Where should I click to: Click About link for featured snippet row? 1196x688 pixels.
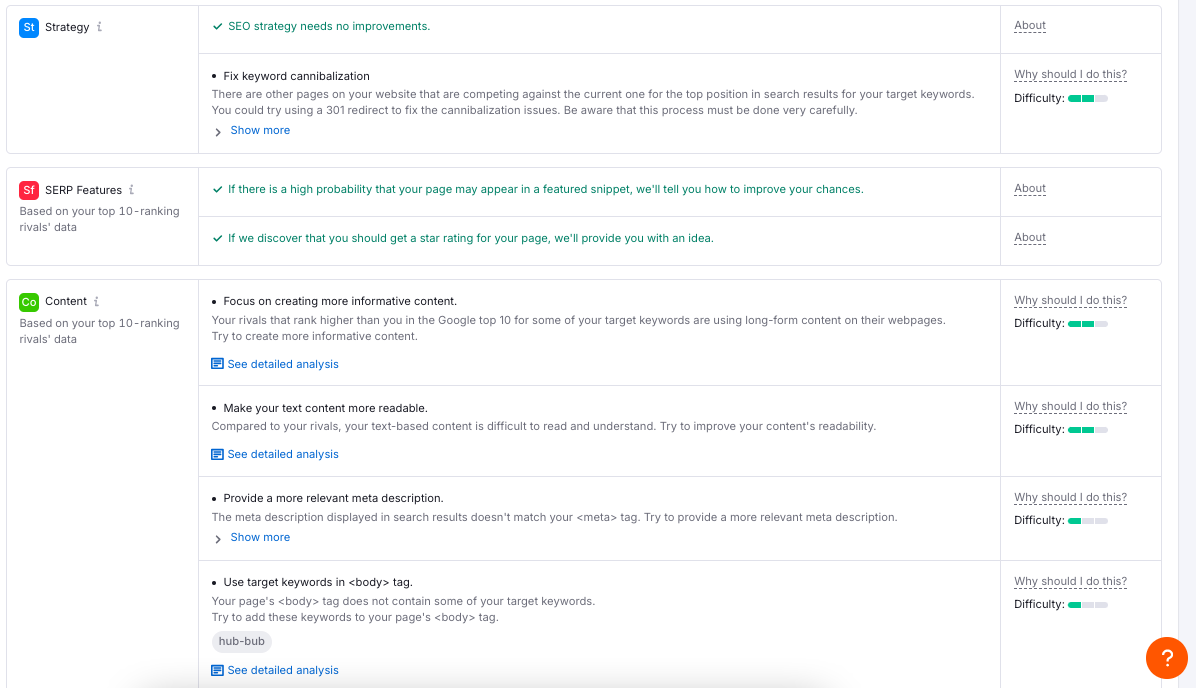coord(1029,188)
